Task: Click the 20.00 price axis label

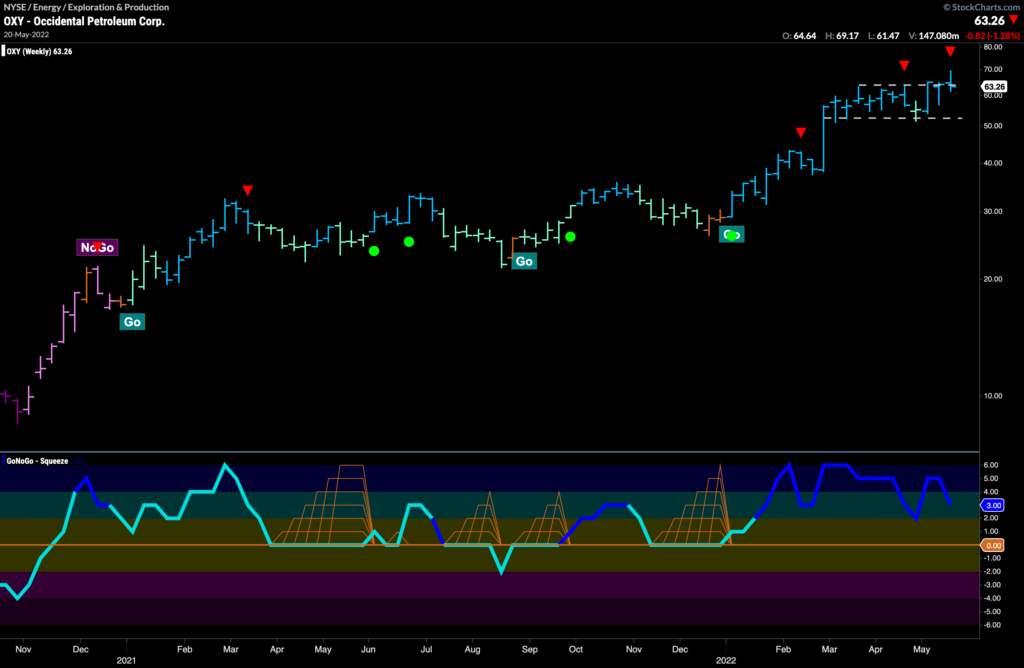Action: click(993, 279)
